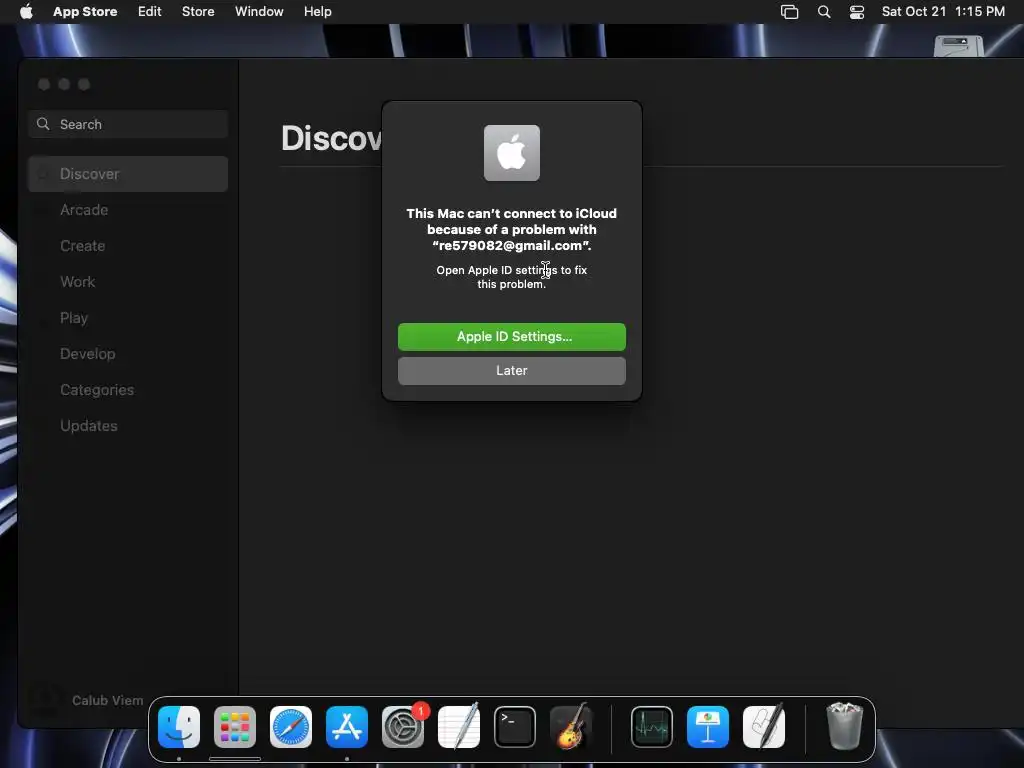Open Launchpad from the Dock

[x=234, y=727]
